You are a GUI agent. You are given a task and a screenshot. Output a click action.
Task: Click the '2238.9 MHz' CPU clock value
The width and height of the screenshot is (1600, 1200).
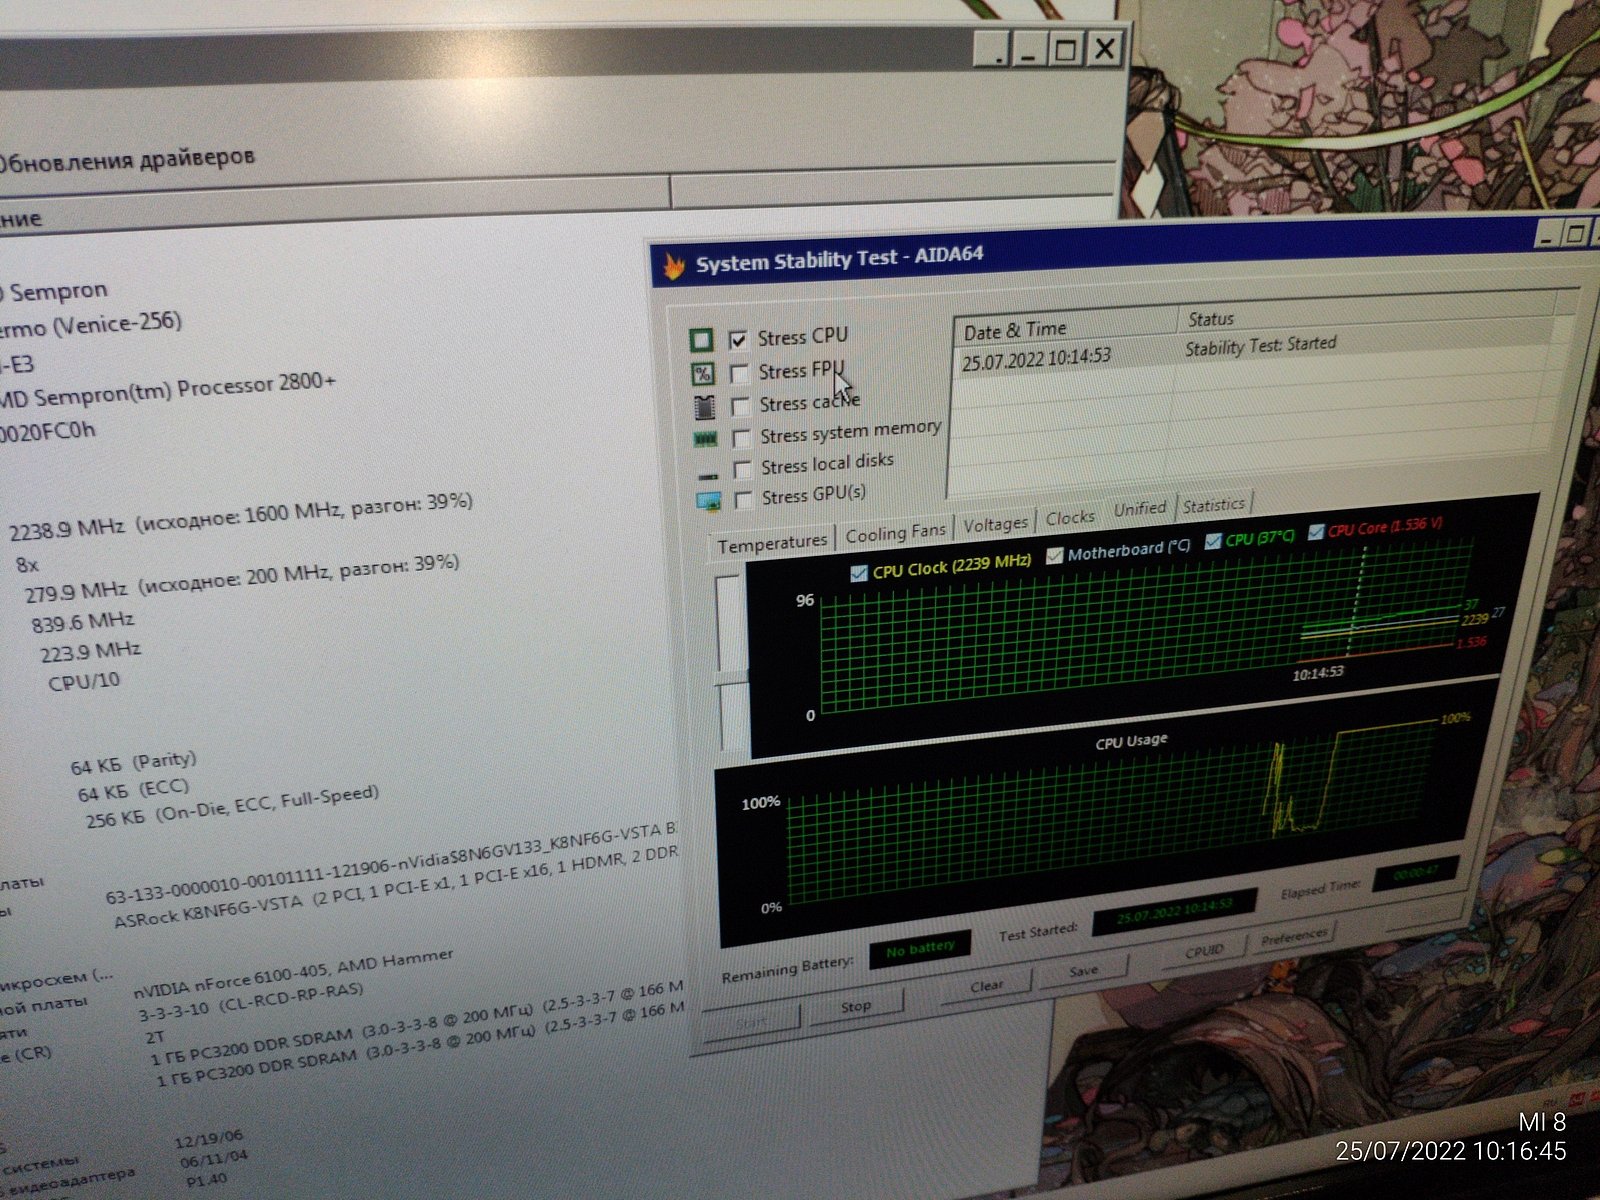click(66, 528)
